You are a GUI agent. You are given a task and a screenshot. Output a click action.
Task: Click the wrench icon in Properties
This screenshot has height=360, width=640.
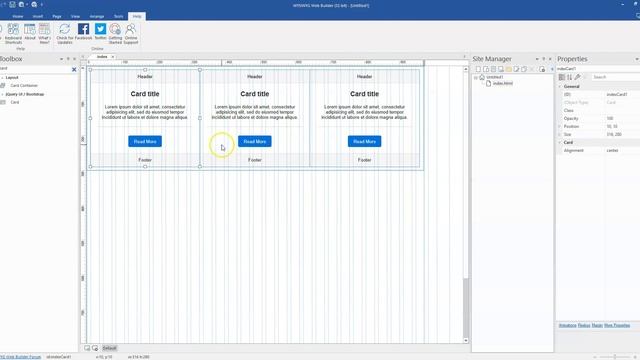(x=577, y=77)
